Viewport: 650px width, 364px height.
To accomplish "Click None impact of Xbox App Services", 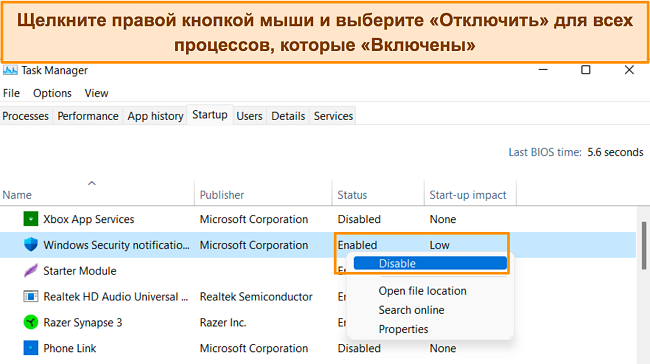I will pyautogui.click(x=443, y=219).
